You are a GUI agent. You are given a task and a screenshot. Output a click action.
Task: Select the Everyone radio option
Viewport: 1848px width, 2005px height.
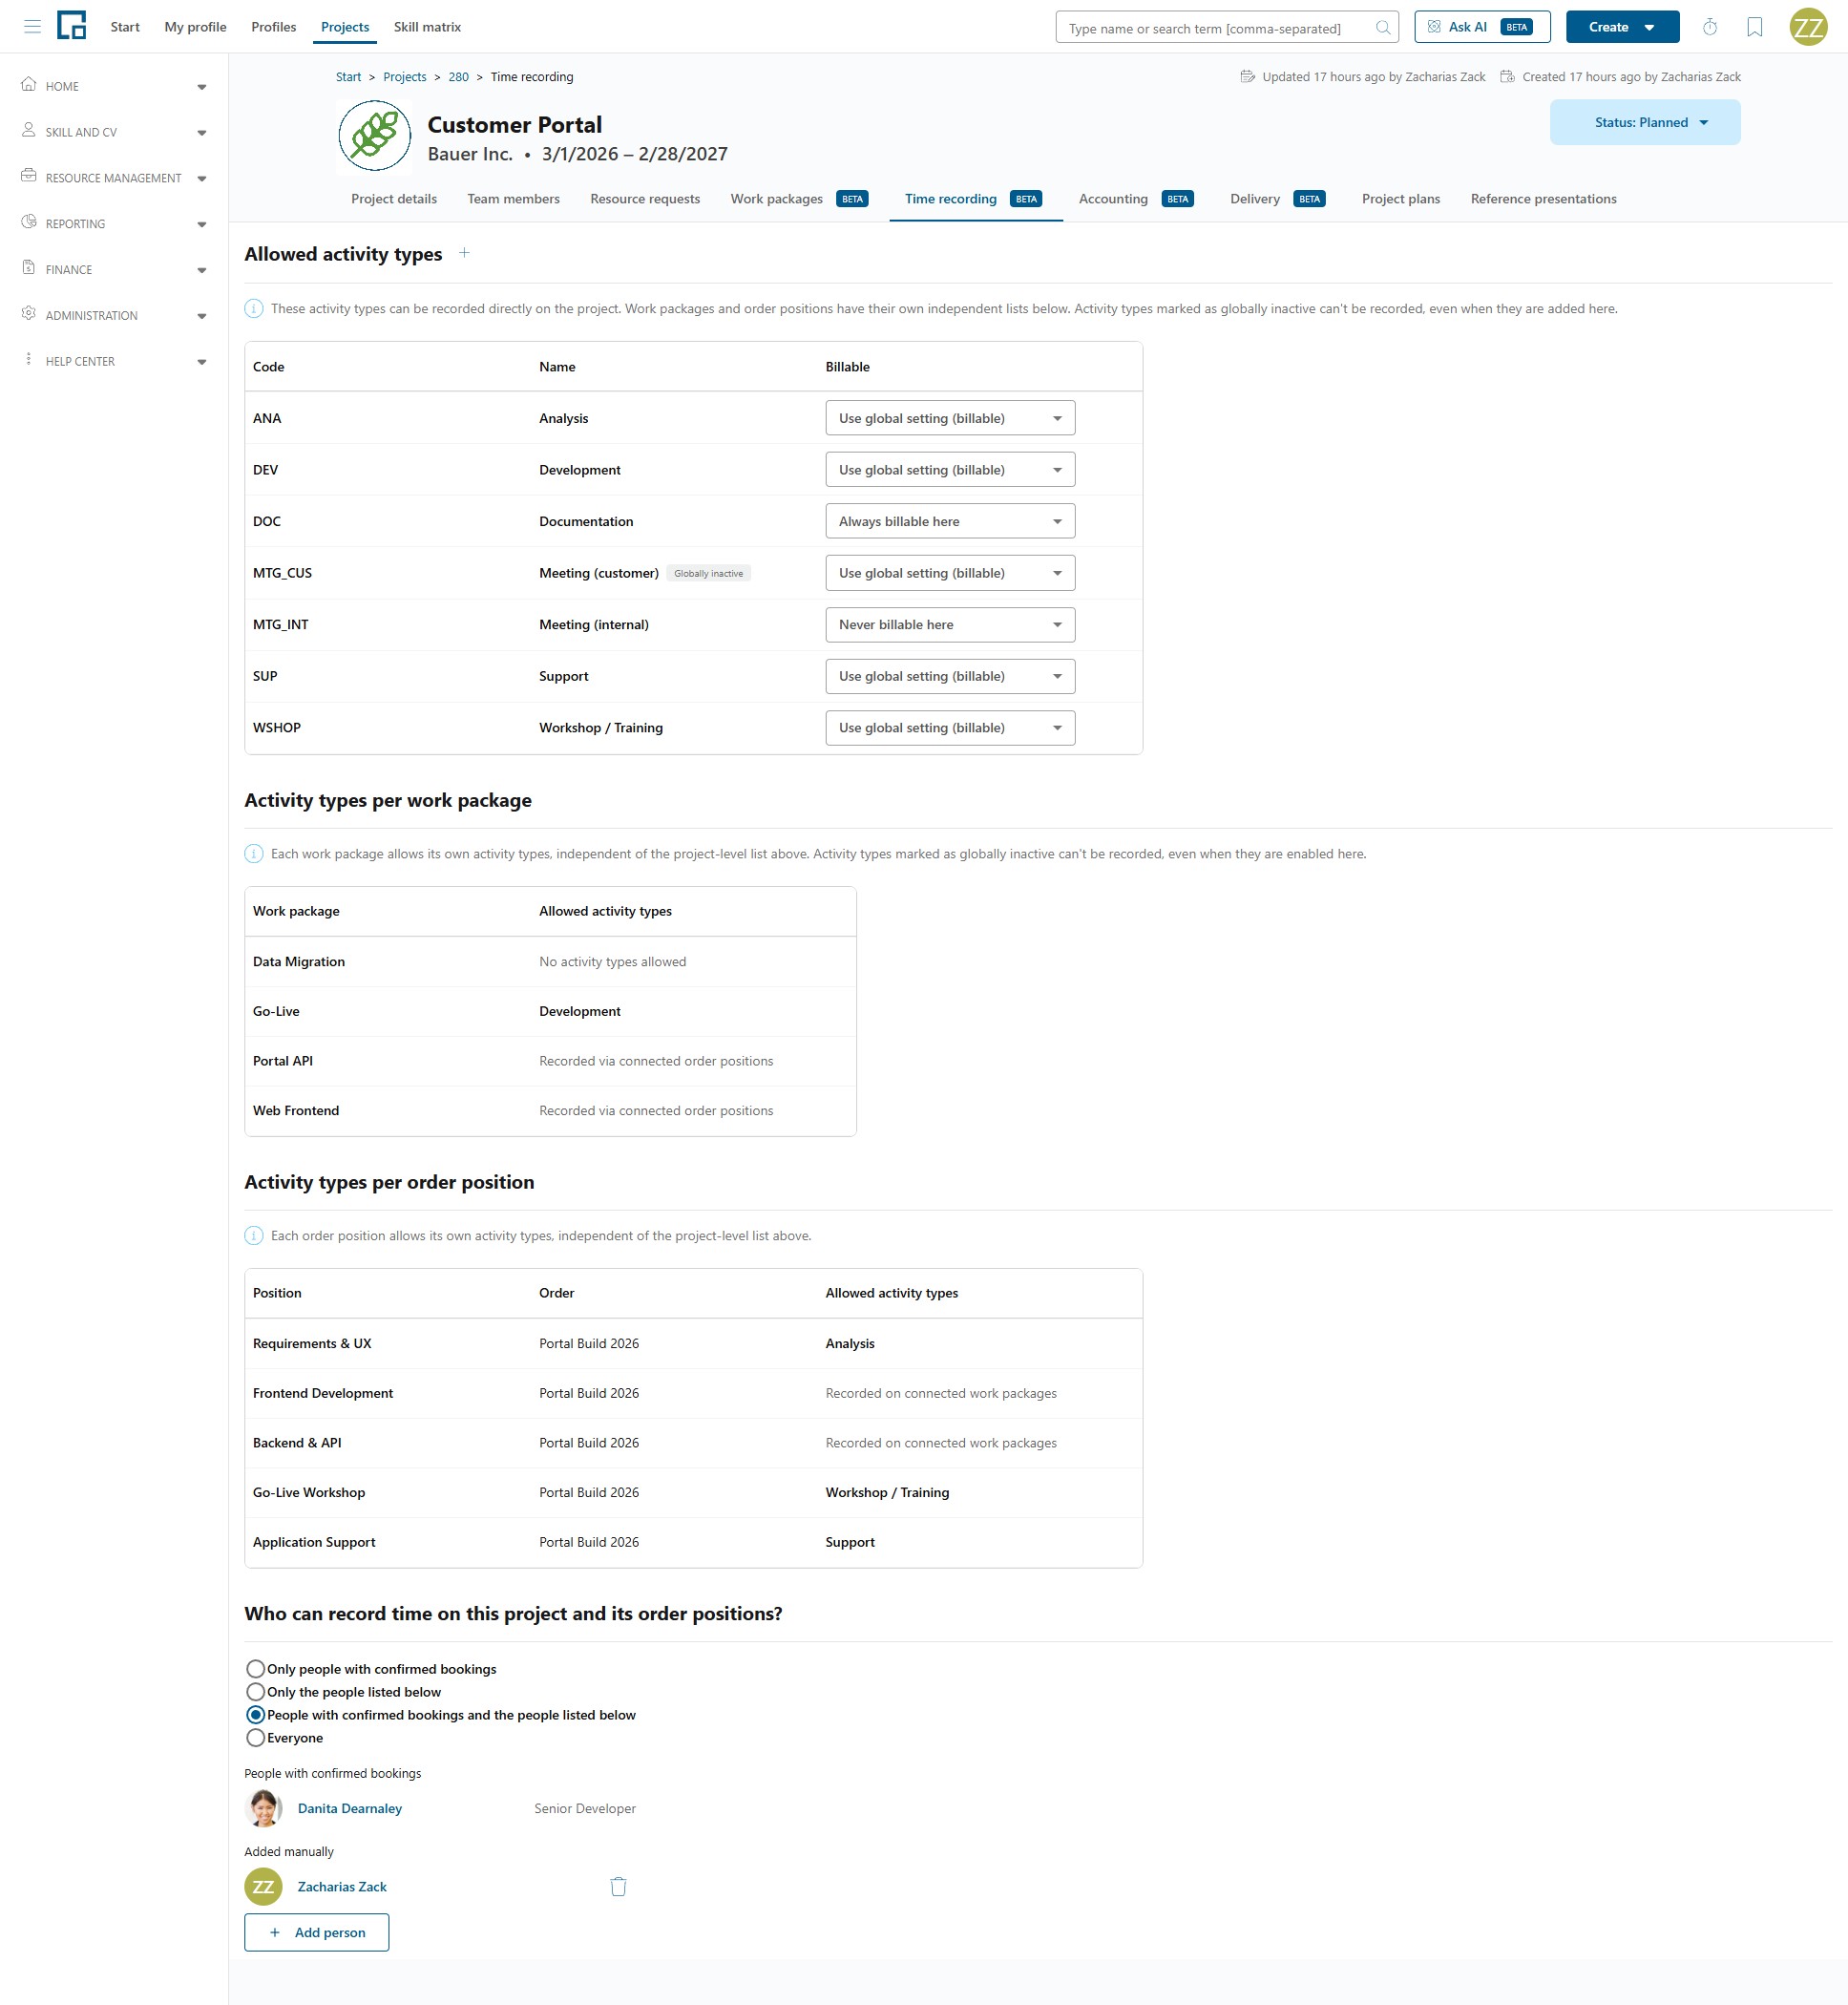[x=256, y=1738]
